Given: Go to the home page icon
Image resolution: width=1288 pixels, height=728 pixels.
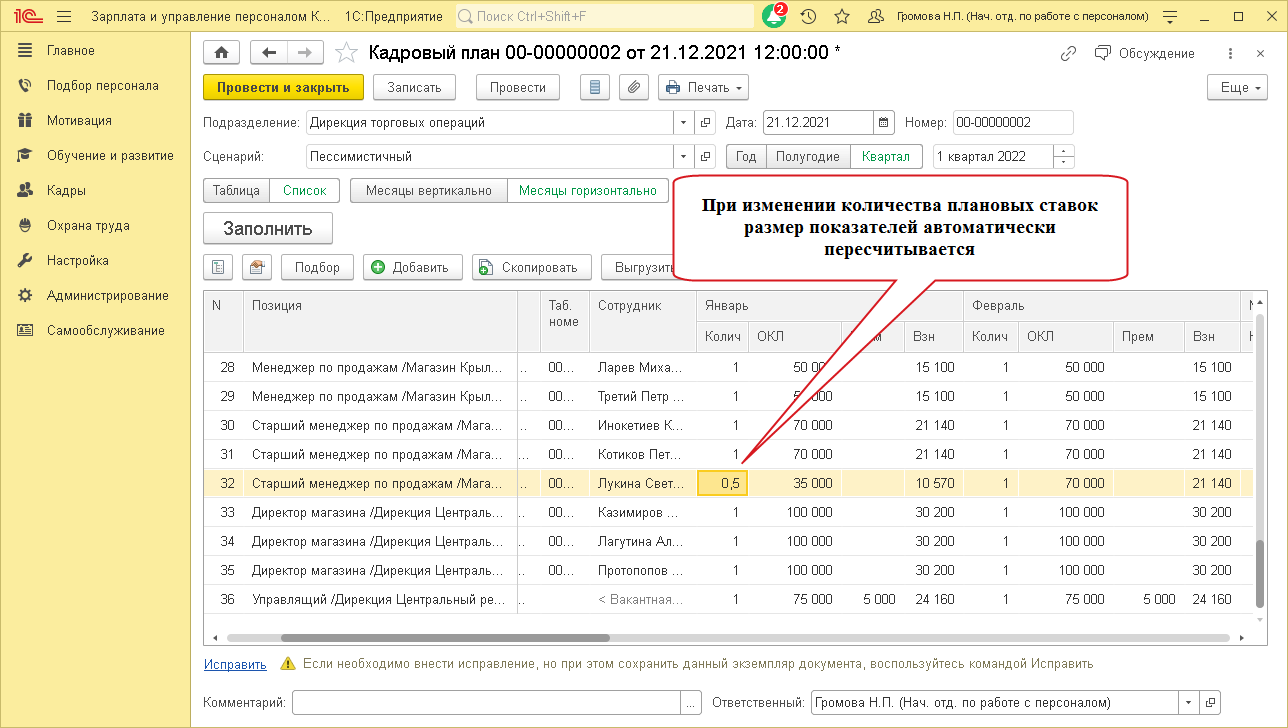Looking at the screenshot, I should [221, 53].
